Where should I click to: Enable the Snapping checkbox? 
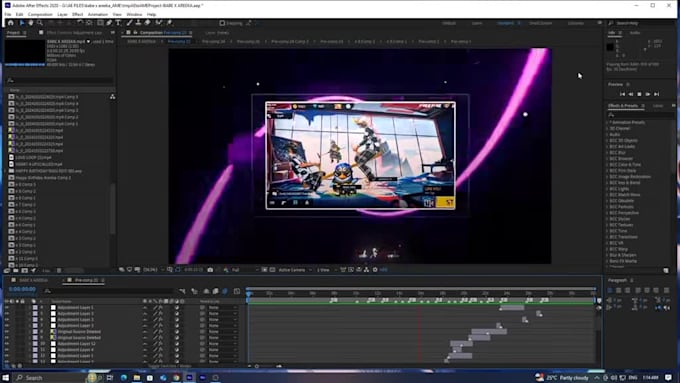coord(222,23)
